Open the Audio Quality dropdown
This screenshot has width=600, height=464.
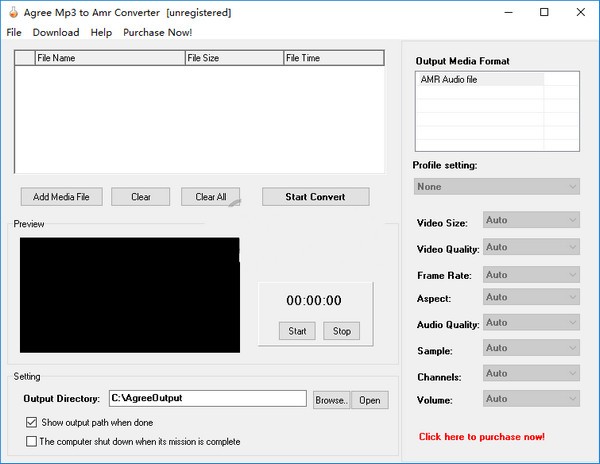[530, 323]
